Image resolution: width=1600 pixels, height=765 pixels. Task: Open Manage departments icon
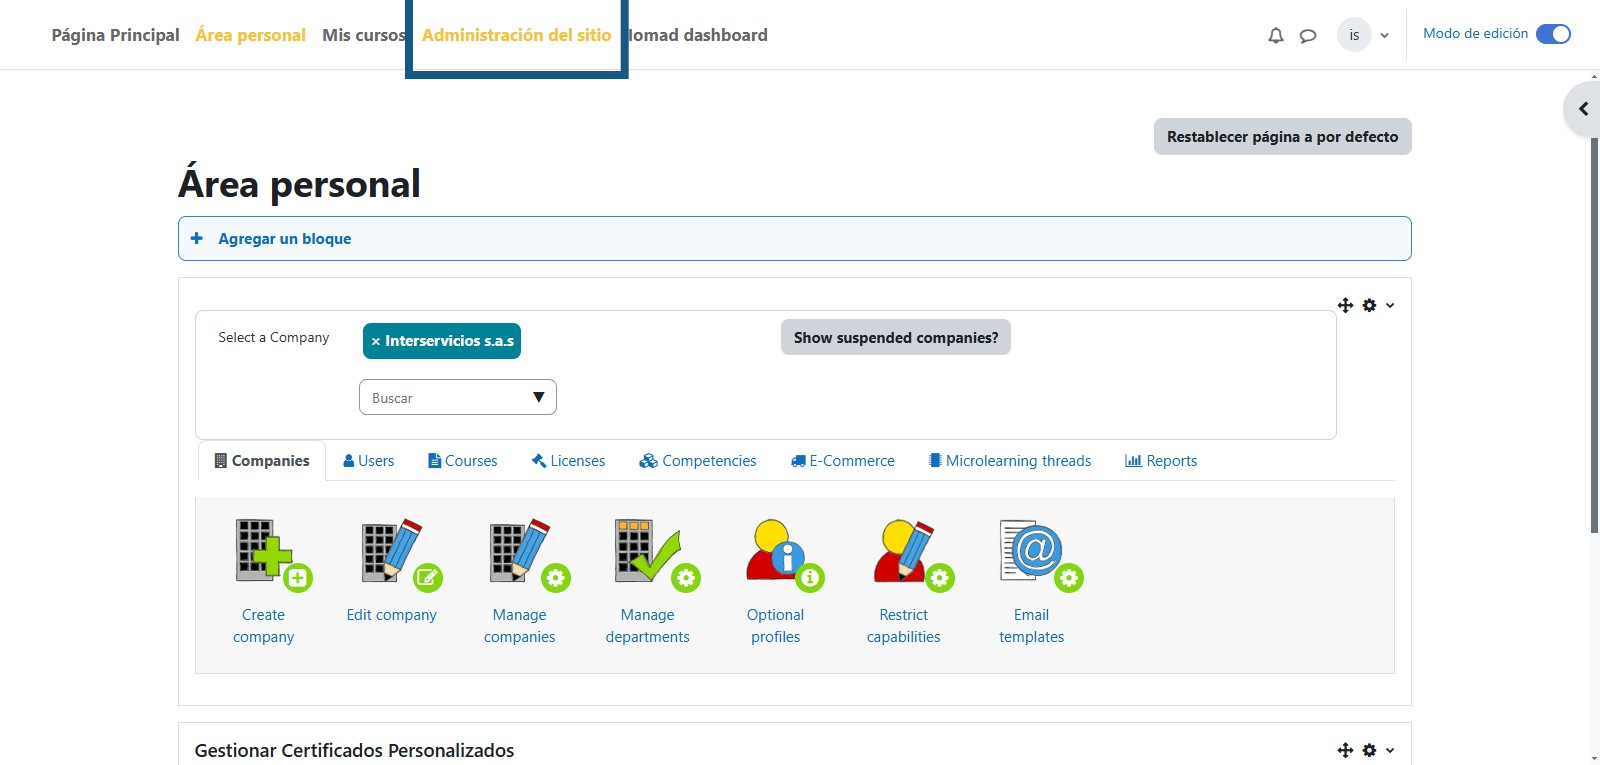coord(656,553)
